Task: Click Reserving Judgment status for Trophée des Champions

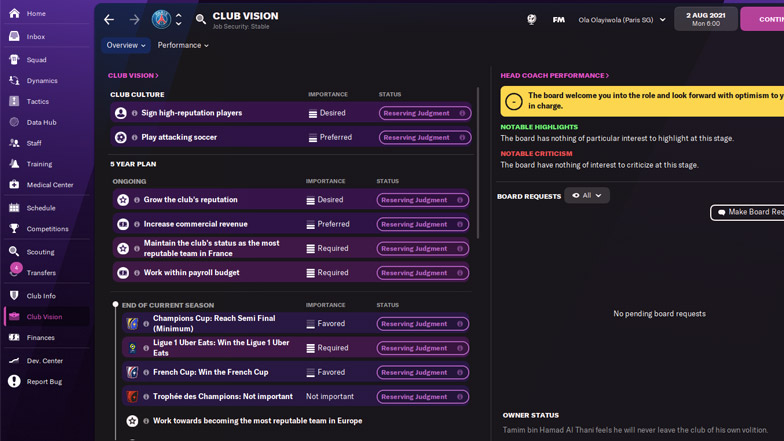Action: (x=422, y=397)
